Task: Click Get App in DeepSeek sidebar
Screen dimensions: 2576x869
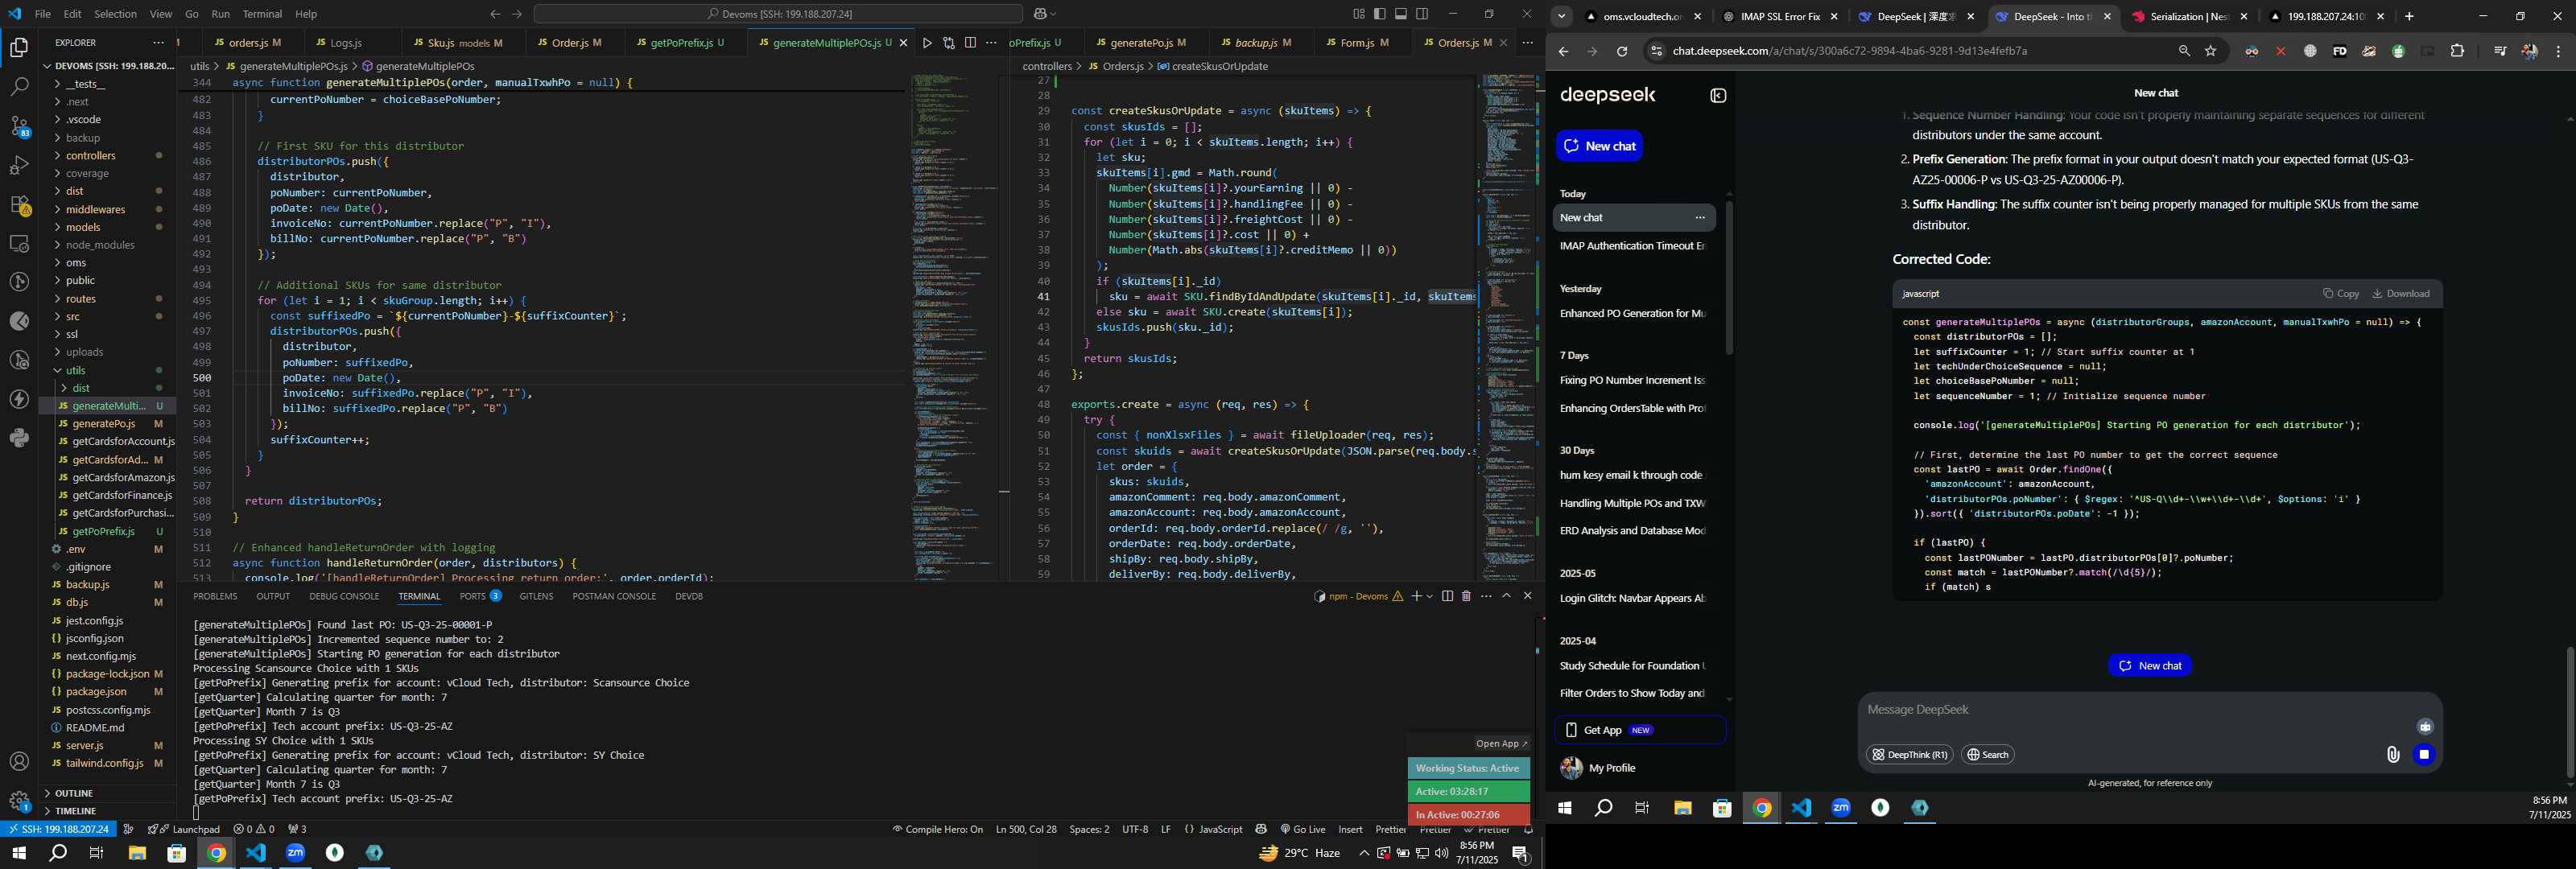Action: coord(1639,730)
